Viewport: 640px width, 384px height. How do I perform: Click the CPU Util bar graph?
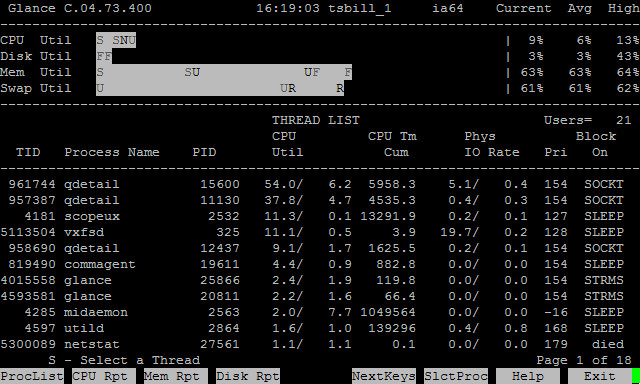[116, 40]
